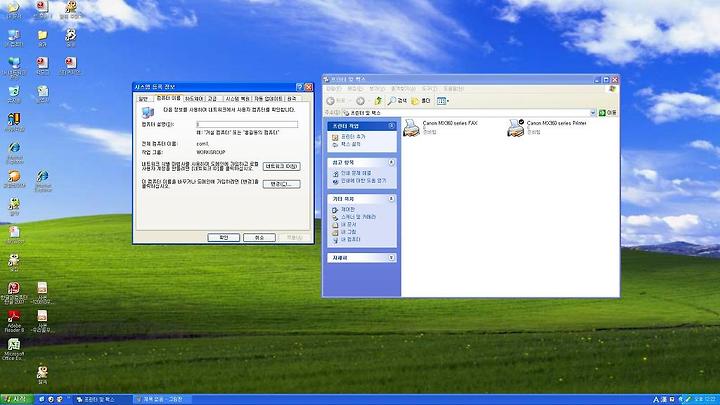Open My Documents desktop icon
This screenshot has height=405, width=720.
point(14,9)
